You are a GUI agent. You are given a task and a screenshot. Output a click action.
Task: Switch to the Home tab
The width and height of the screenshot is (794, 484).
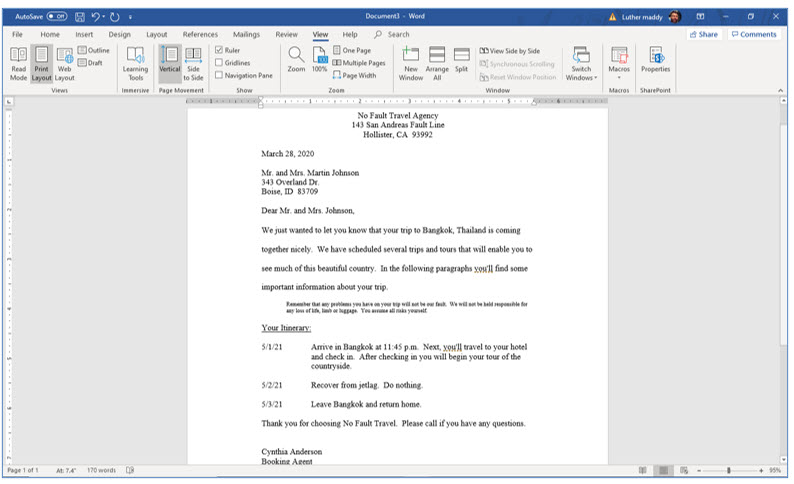pos(50,34)
